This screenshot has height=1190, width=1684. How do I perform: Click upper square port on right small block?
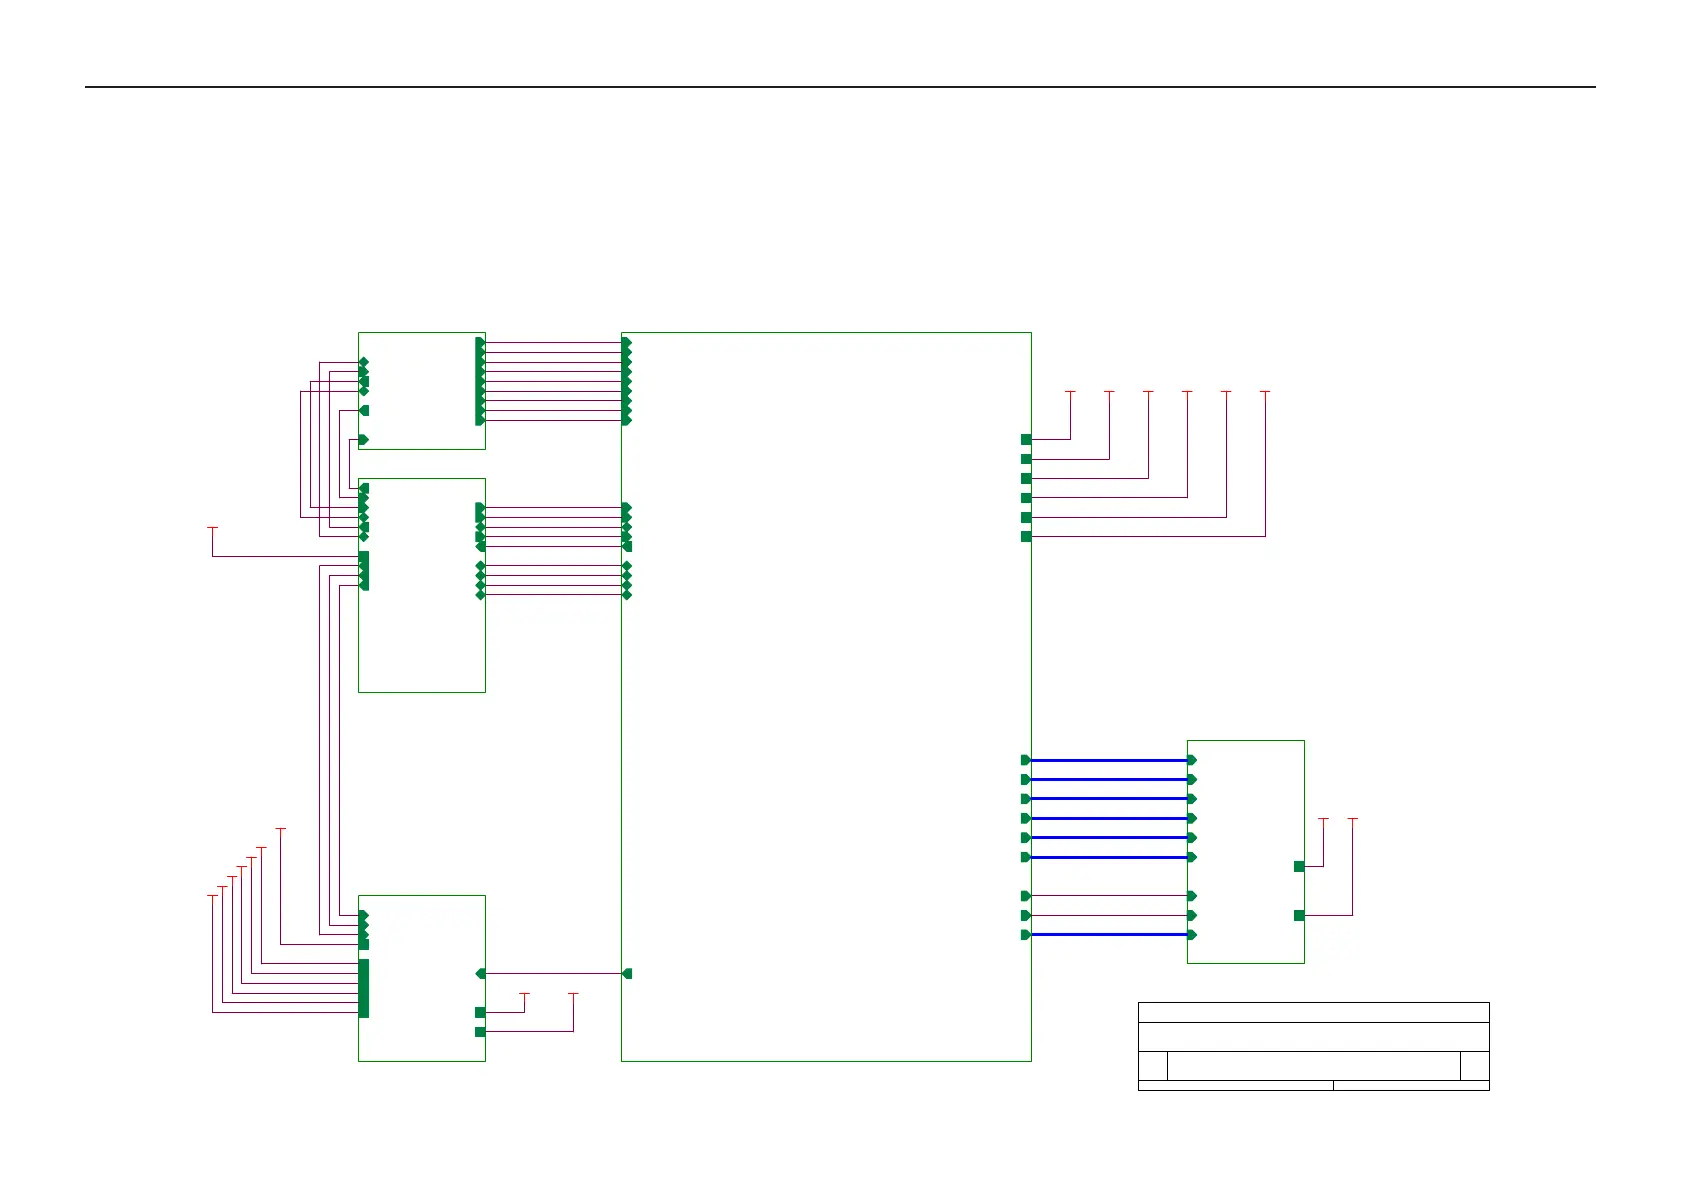coord(1299,866)
